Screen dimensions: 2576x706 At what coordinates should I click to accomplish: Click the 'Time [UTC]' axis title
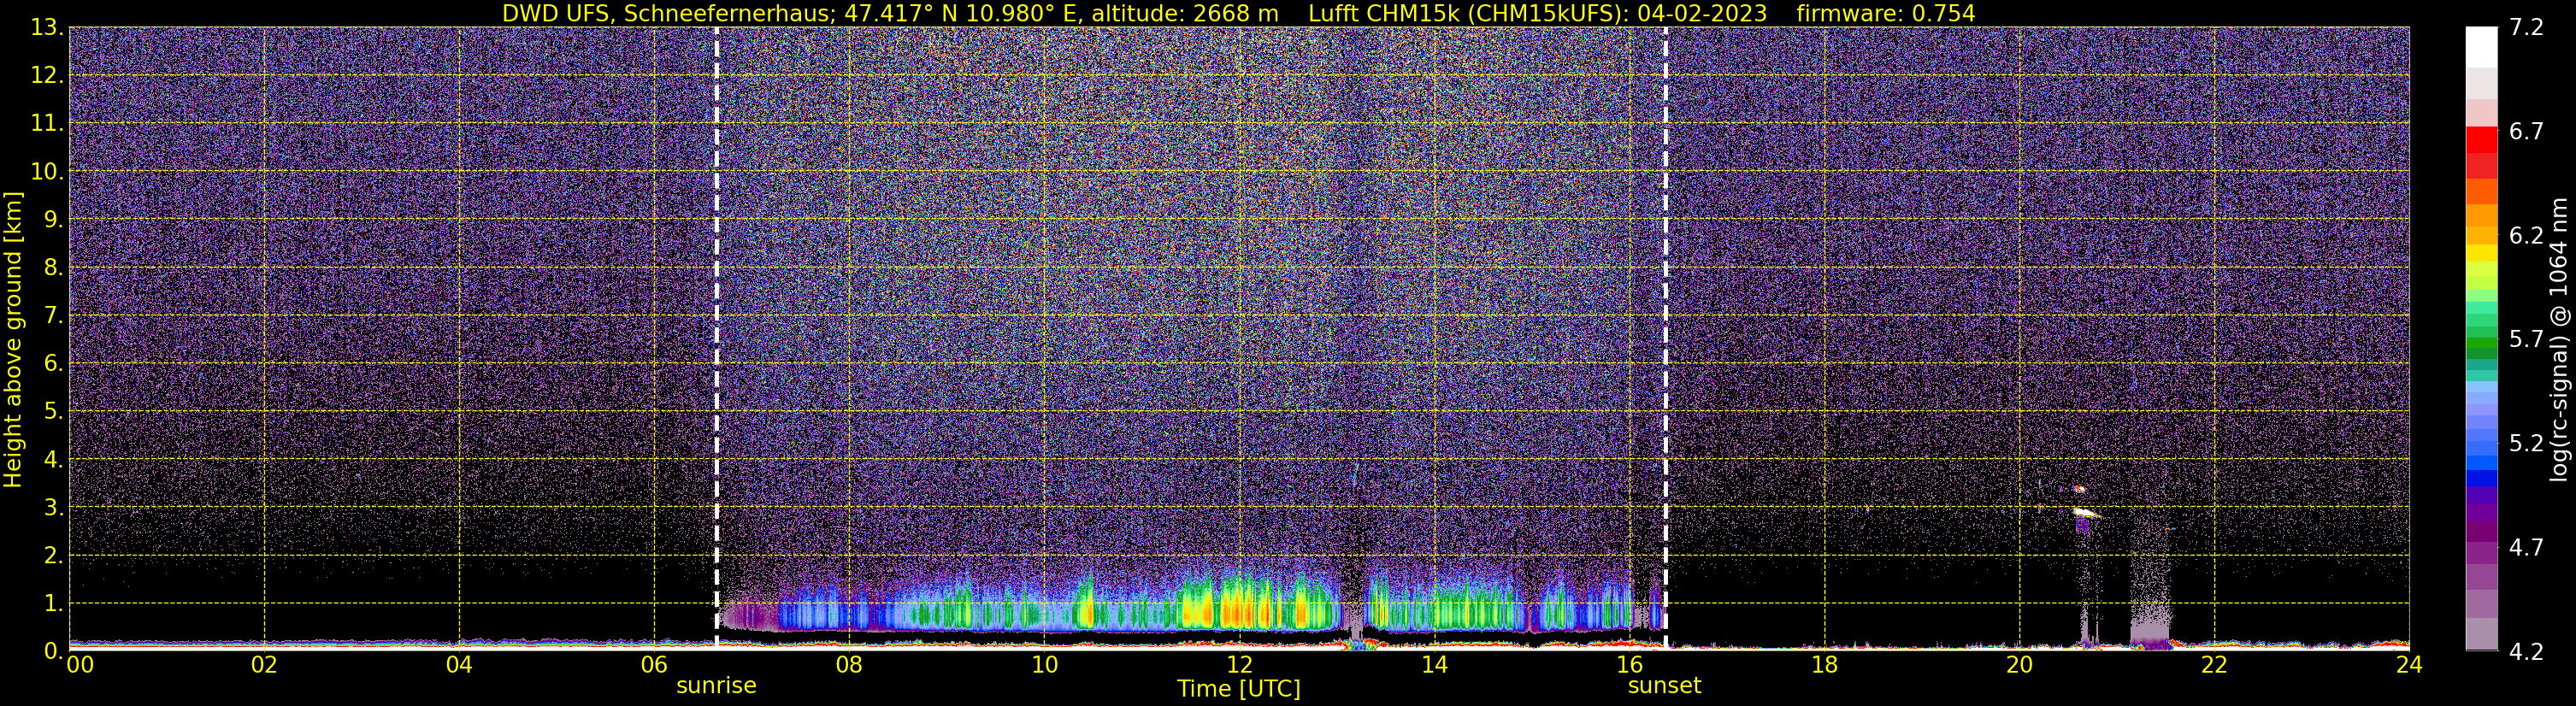(x=1239, y=689)
